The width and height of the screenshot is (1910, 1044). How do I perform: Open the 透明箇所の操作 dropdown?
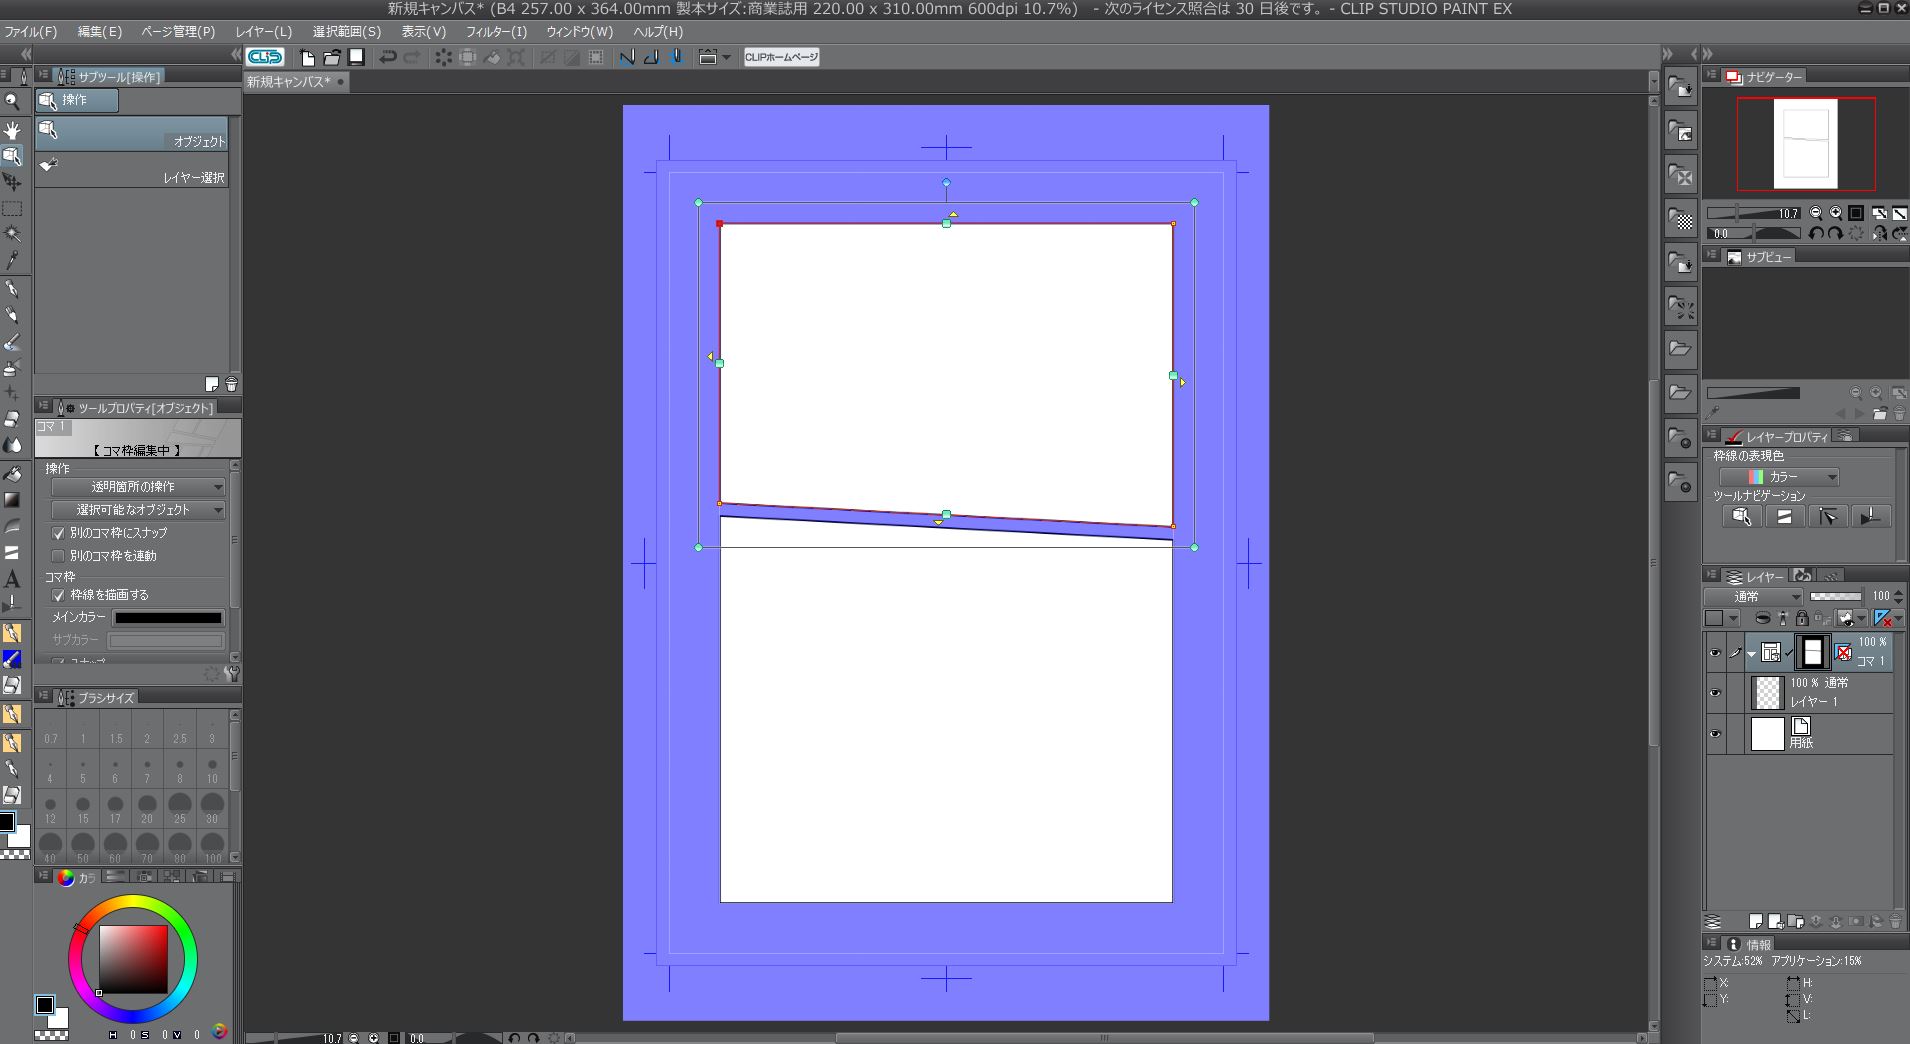[x=138, y=487]
